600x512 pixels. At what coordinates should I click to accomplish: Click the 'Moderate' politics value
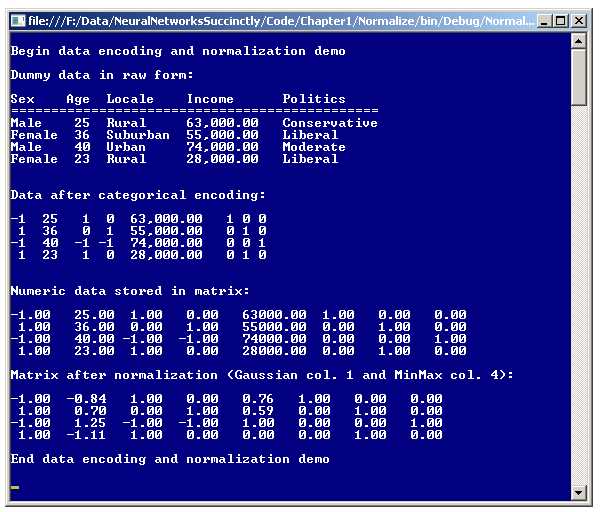(x=314, y=147)
